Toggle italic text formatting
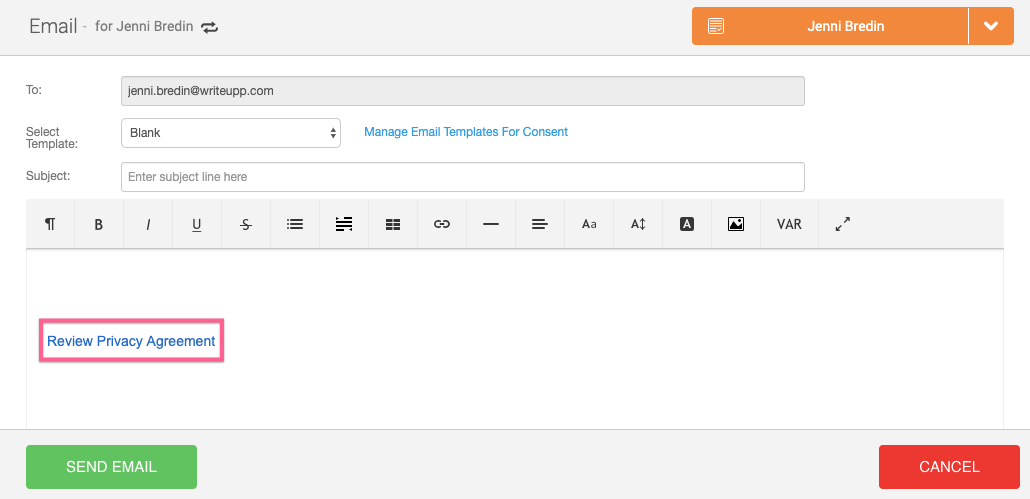Screen dimensions: 1030x499 pos(148,224)
